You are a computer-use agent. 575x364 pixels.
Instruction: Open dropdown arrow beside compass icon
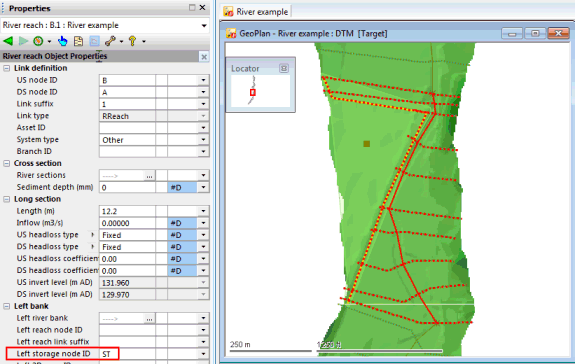49,41
